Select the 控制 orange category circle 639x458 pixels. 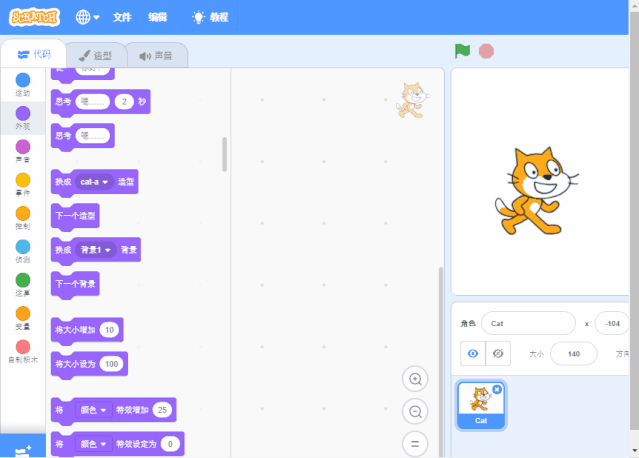click(x=23, y=214)
